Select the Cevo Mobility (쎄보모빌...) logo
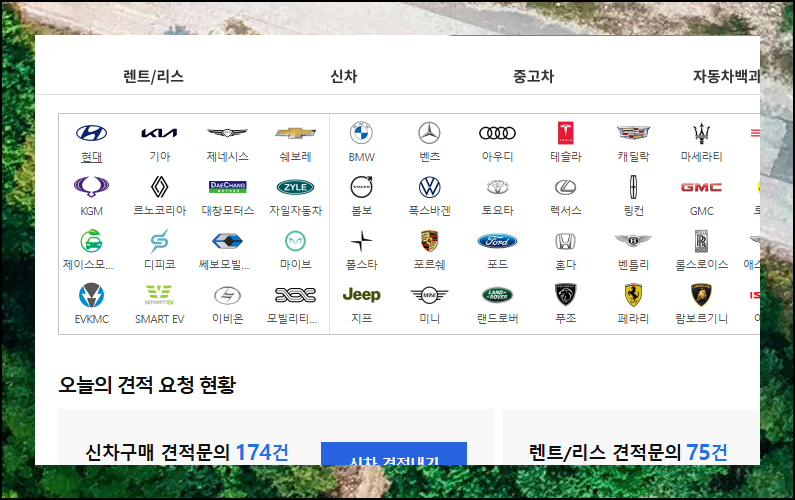Screen dimensions: 795x500 tap(227, 241)
